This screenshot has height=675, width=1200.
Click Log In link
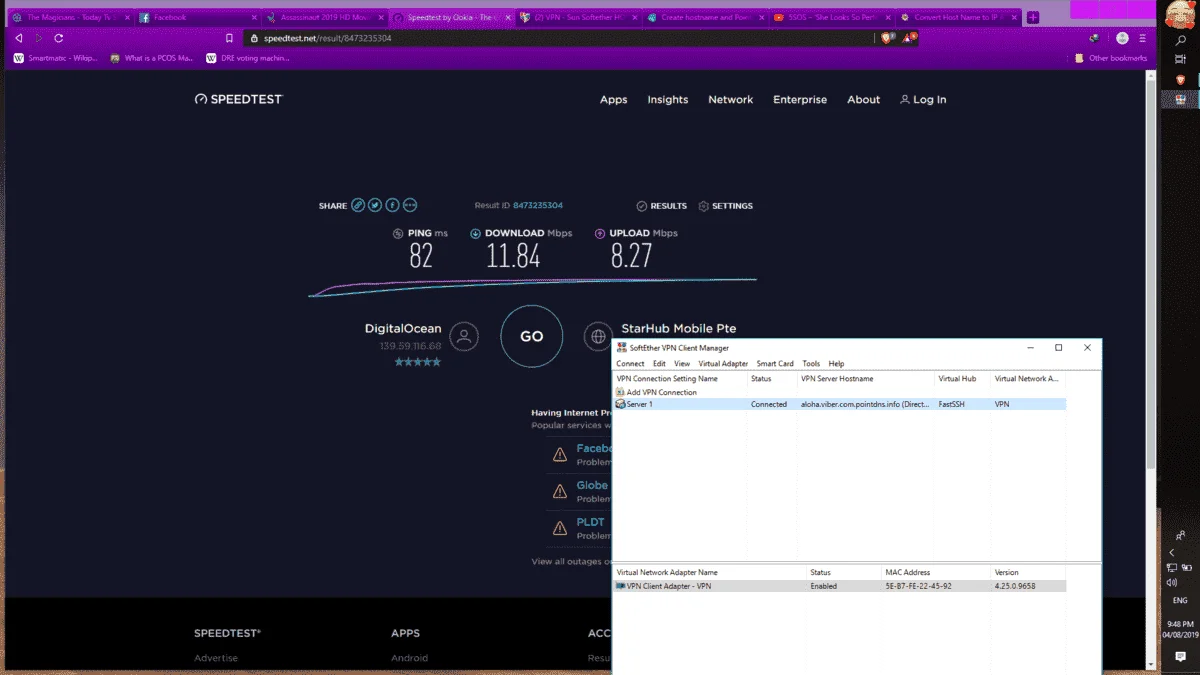(923, 99)
